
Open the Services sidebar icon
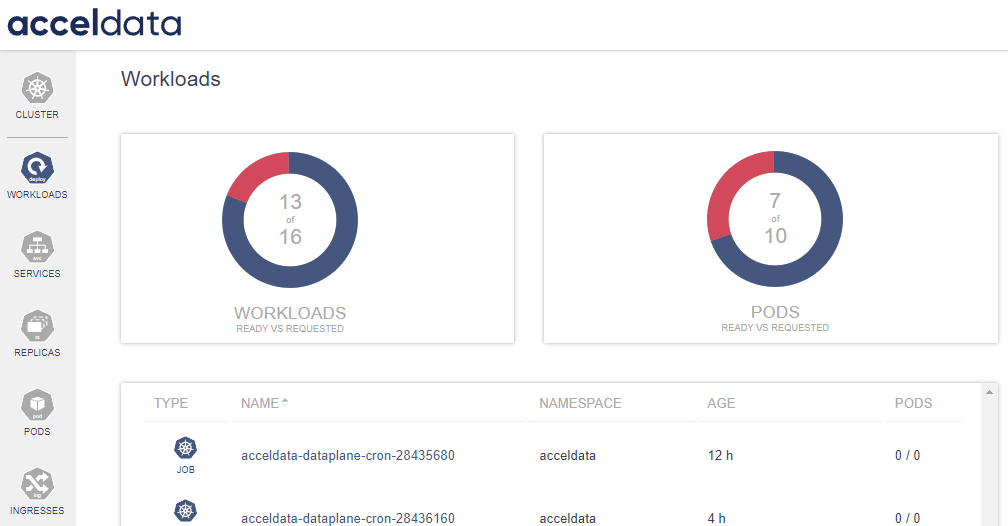[x=37, y=247]
